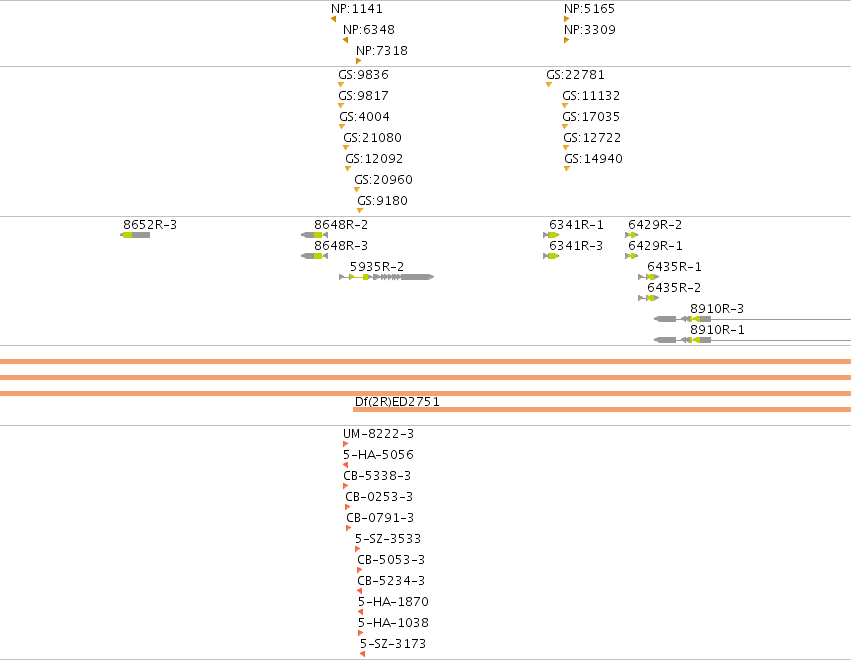Open the 5-HA-1038 feature label
Viewport: 851px width, 660px height.
(393, 623)
